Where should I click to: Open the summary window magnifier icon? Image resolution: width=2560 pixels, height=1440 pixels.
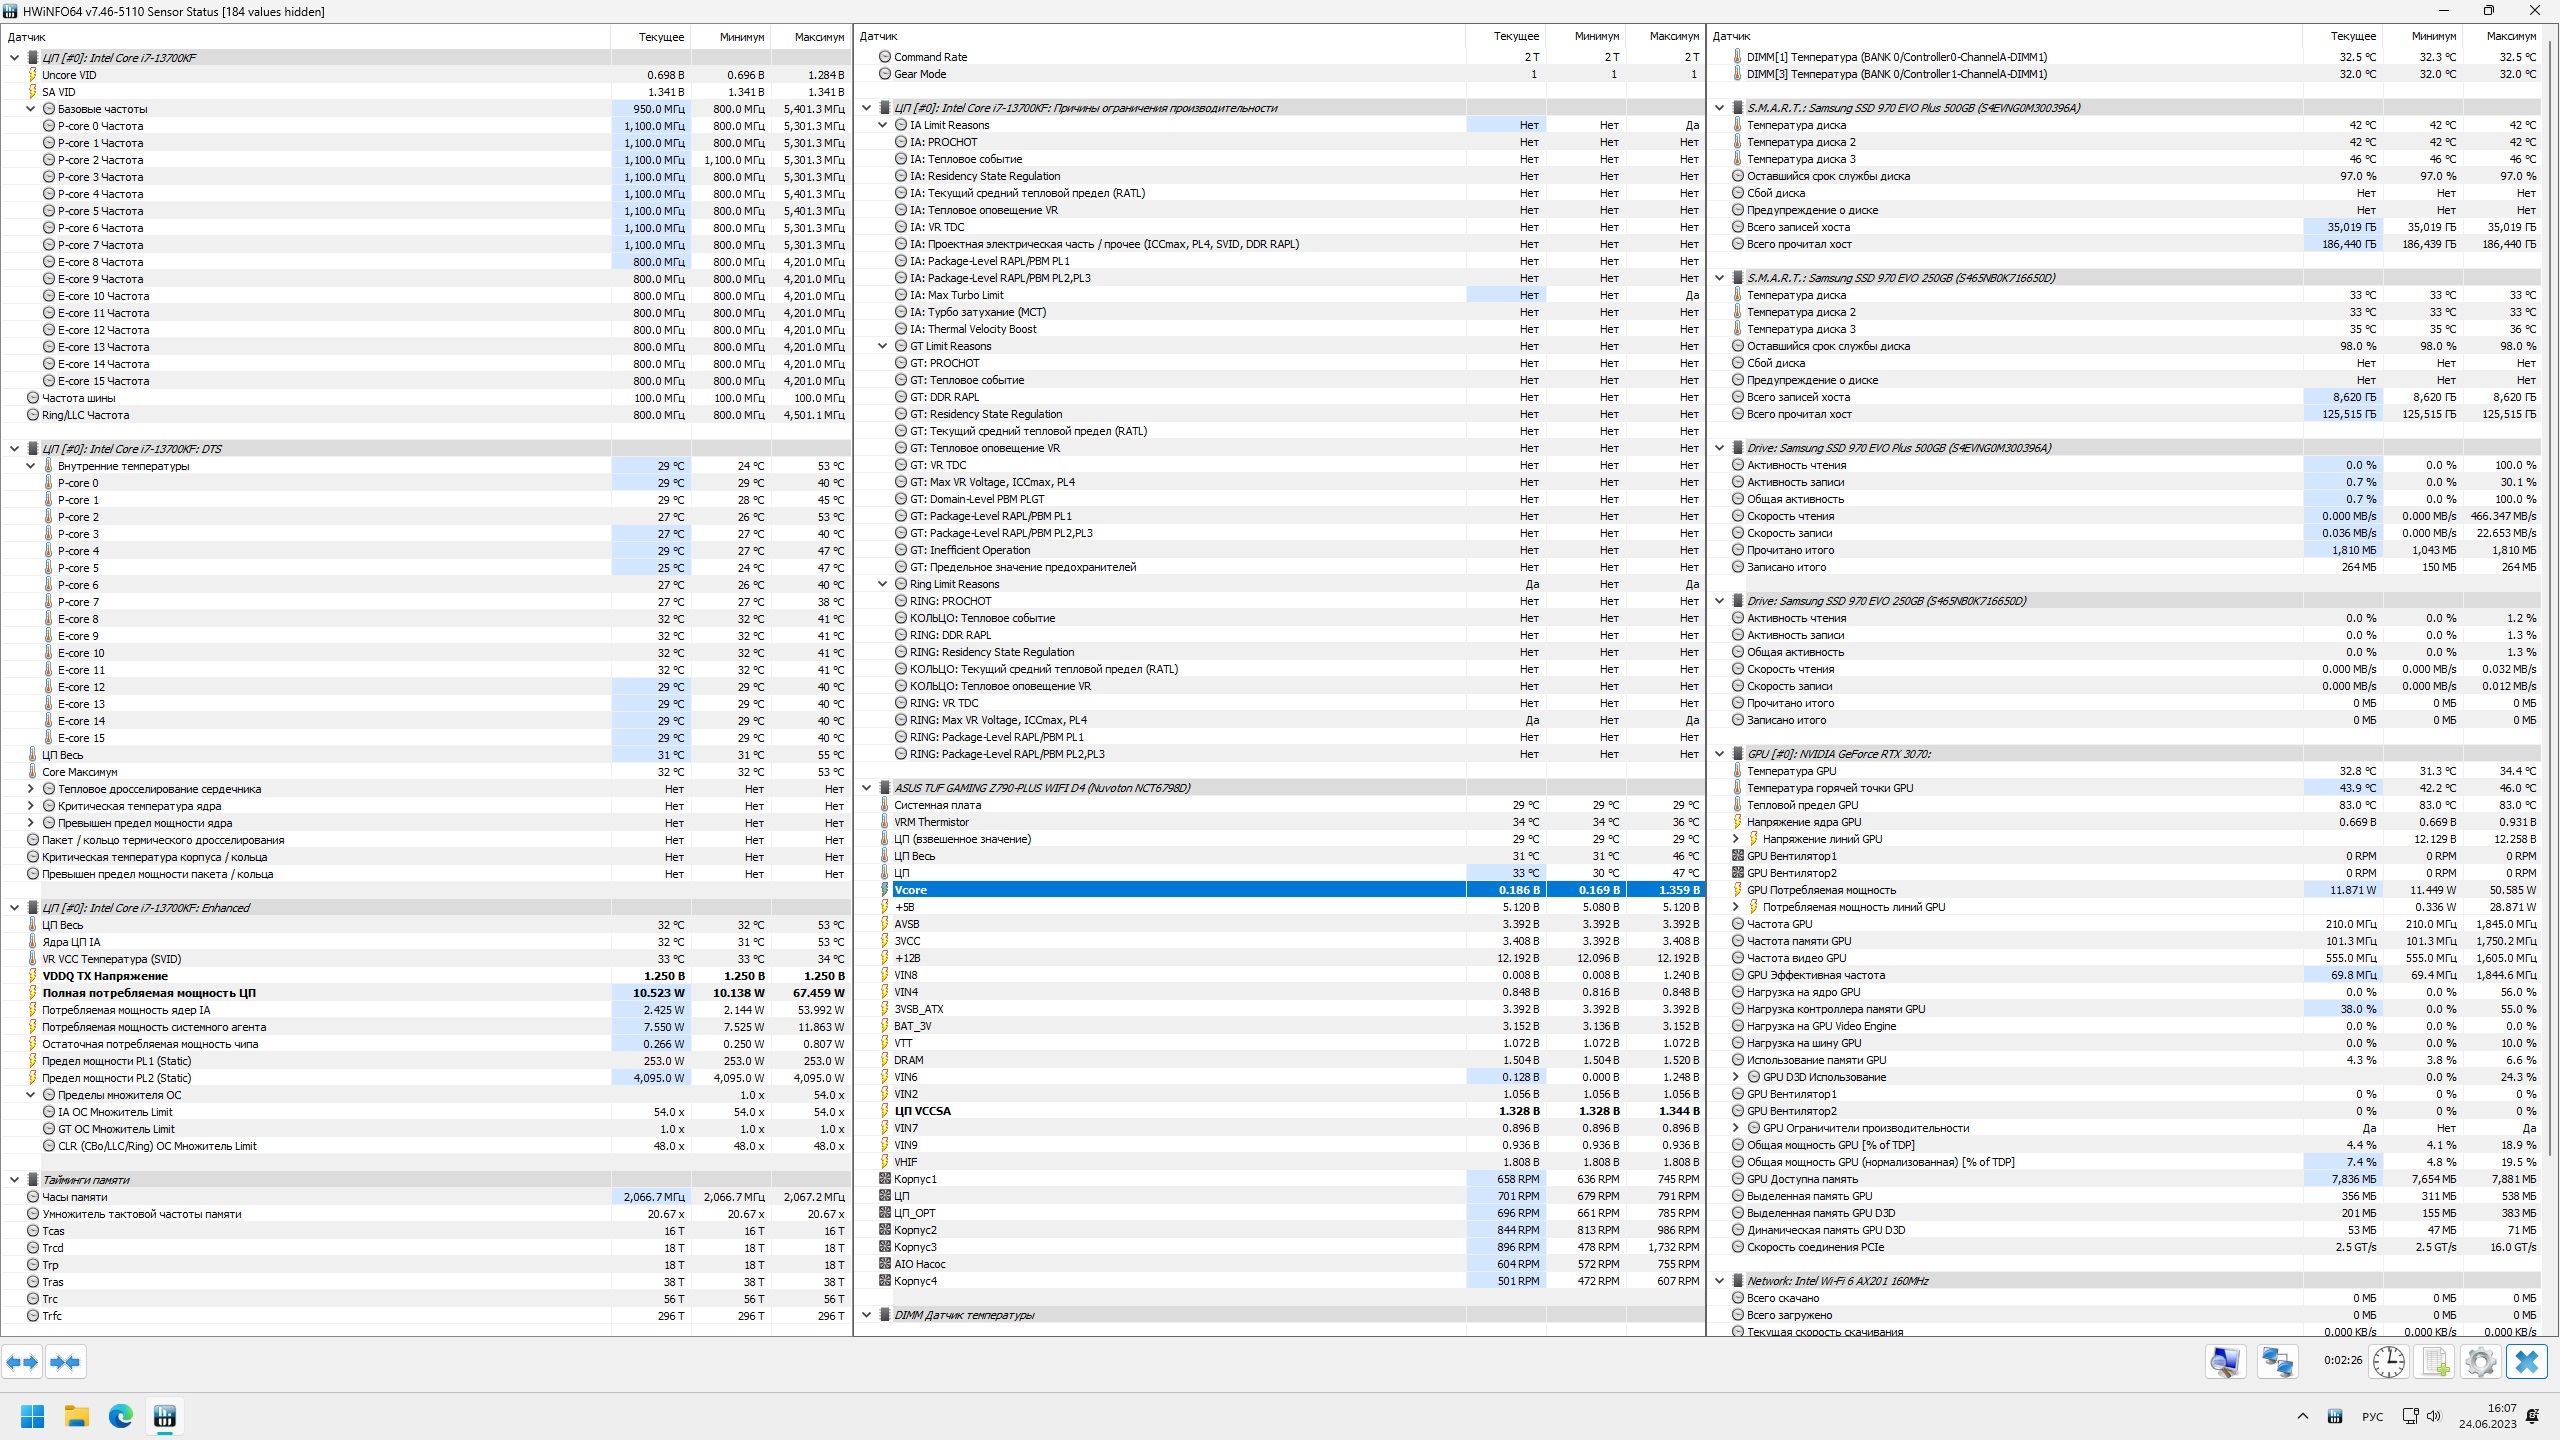click(2225, 1362)
